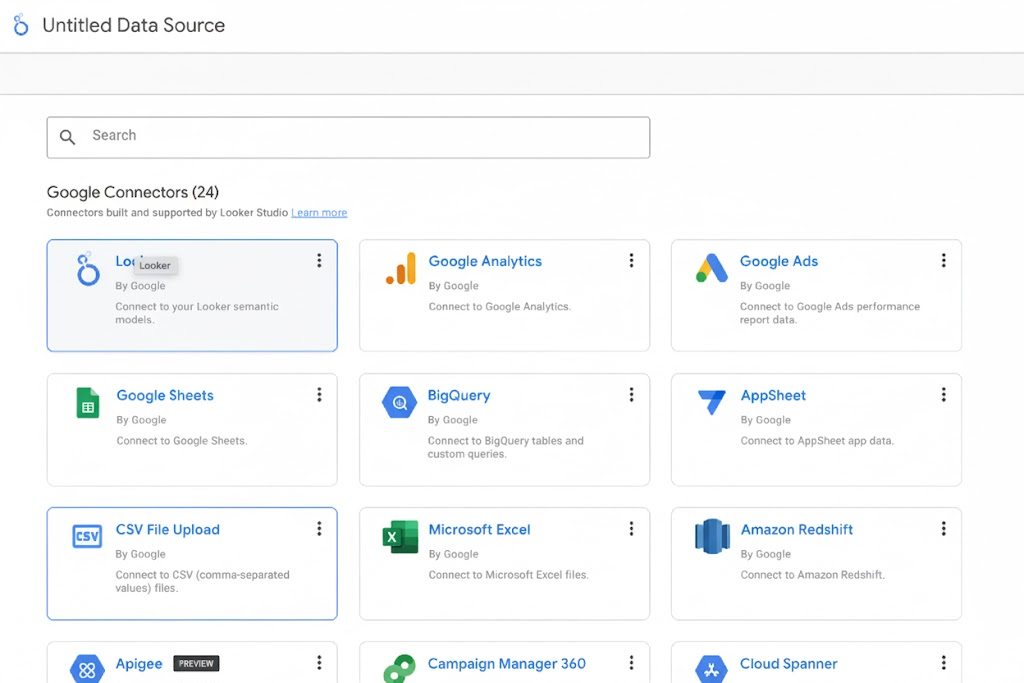This screenshot has width=1024, height=683.
Task: Click the Google Analytics bar chart icon
Action: coord(401,268)
